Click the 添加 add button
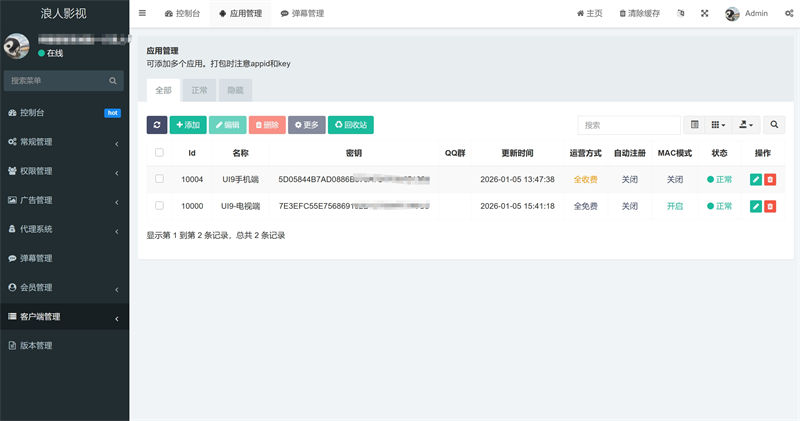The height and width of the screenshot is (421, 800). [188, 125]
